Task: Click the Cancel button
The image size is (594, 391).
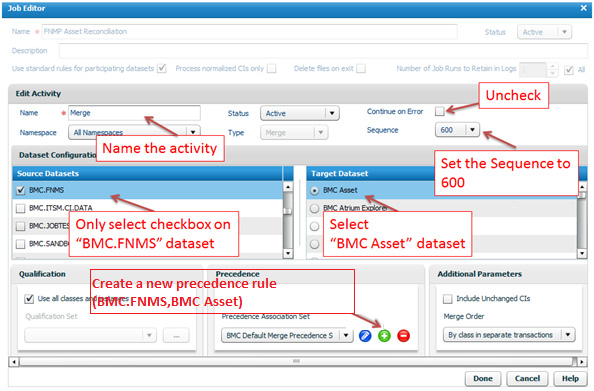Action: pyautogui.click(x=527, y=378)
